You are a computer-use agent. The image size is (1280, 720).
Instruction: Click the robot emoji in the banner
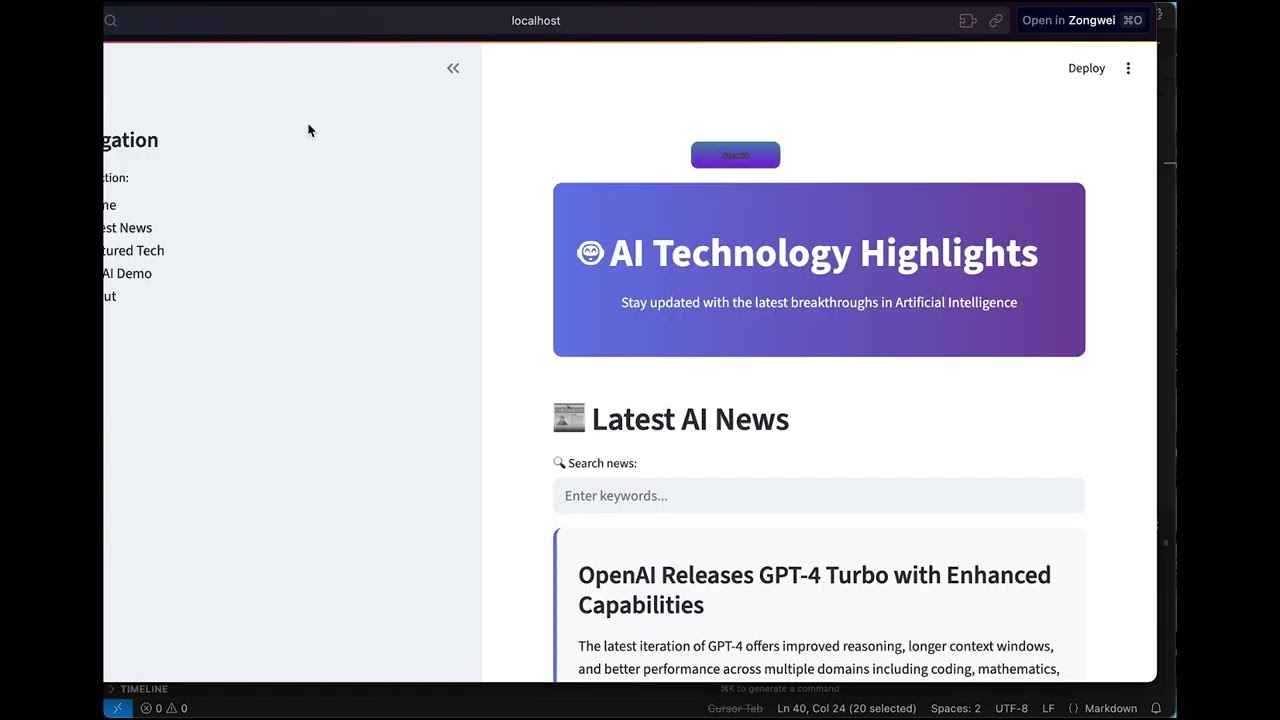(590, 253)
